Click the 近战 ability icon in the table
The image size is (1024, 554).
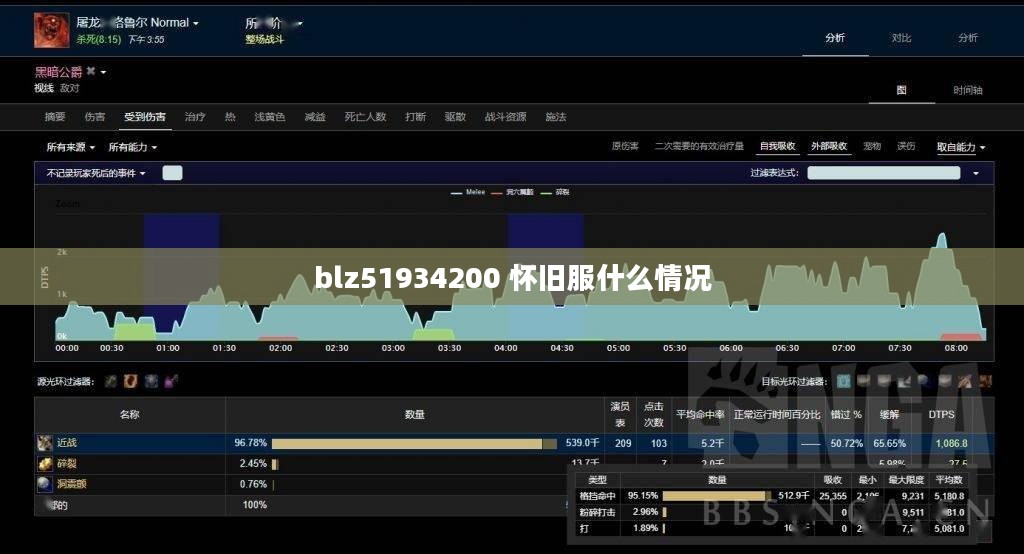[44, 443]
